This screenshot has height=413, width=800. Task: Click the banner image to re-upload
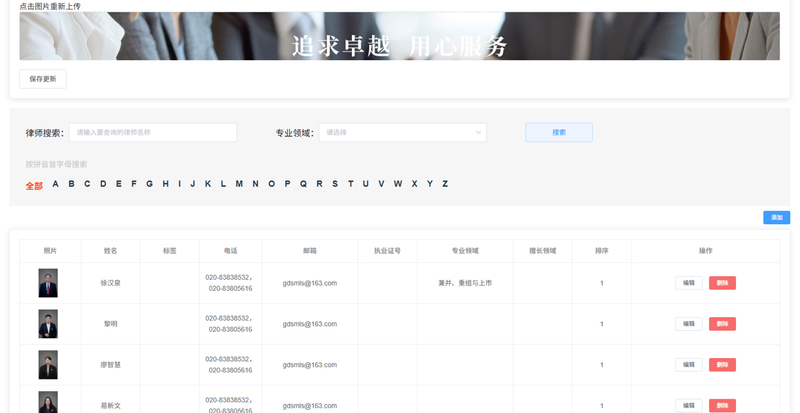tap(399, 36)
